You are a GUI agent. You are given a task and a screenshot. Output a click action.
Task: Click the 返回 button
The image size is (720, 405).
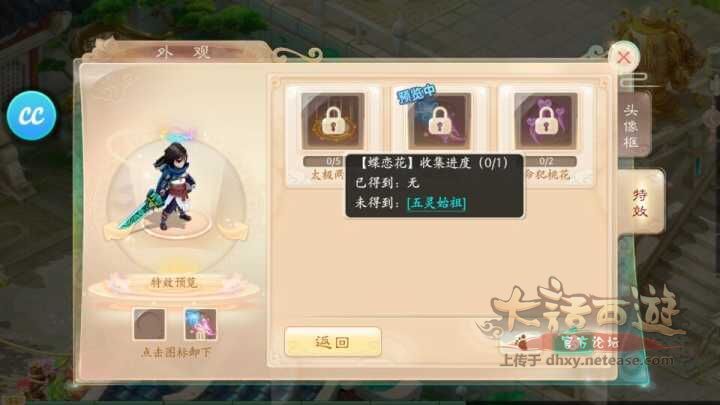[332, 342]
